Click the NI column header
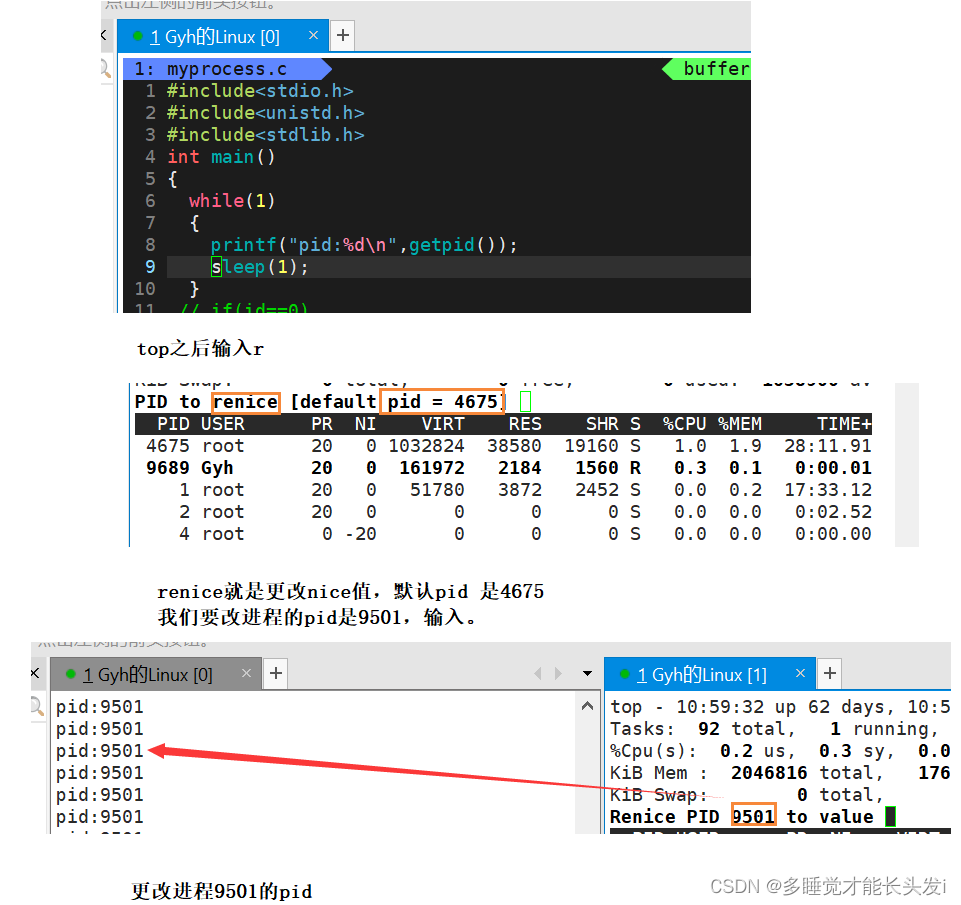Image resolution: width=961 pixels, height=905 pixels. tap(365, 424)
